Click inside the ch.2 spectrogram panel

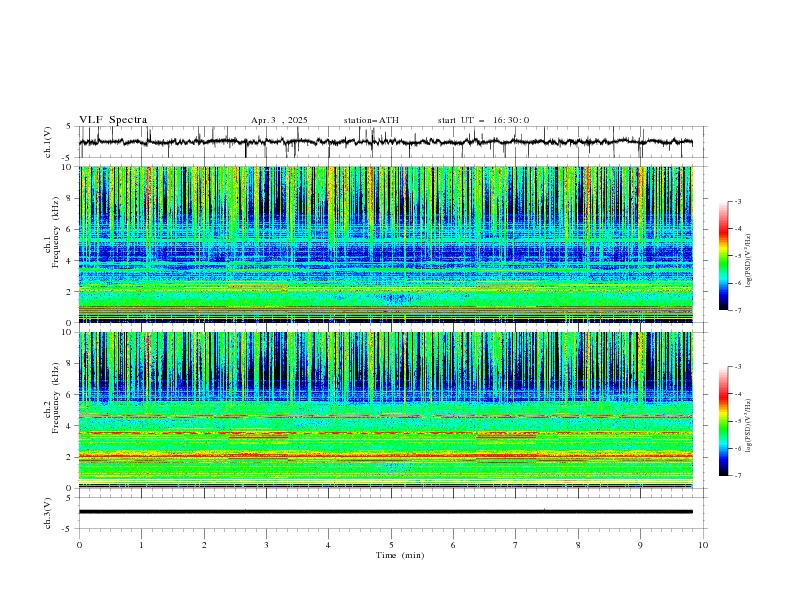(x=386, y=410)
